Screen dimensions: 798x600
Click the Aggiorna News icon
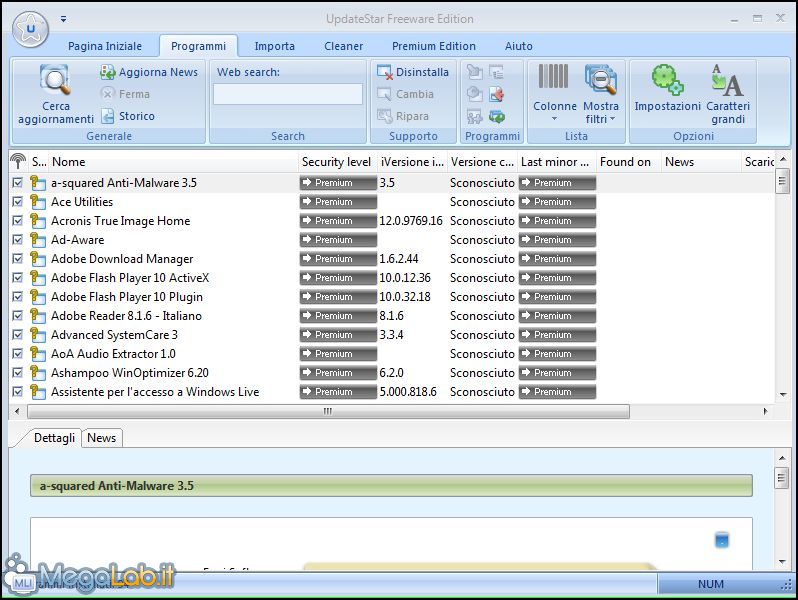[107, 72]
